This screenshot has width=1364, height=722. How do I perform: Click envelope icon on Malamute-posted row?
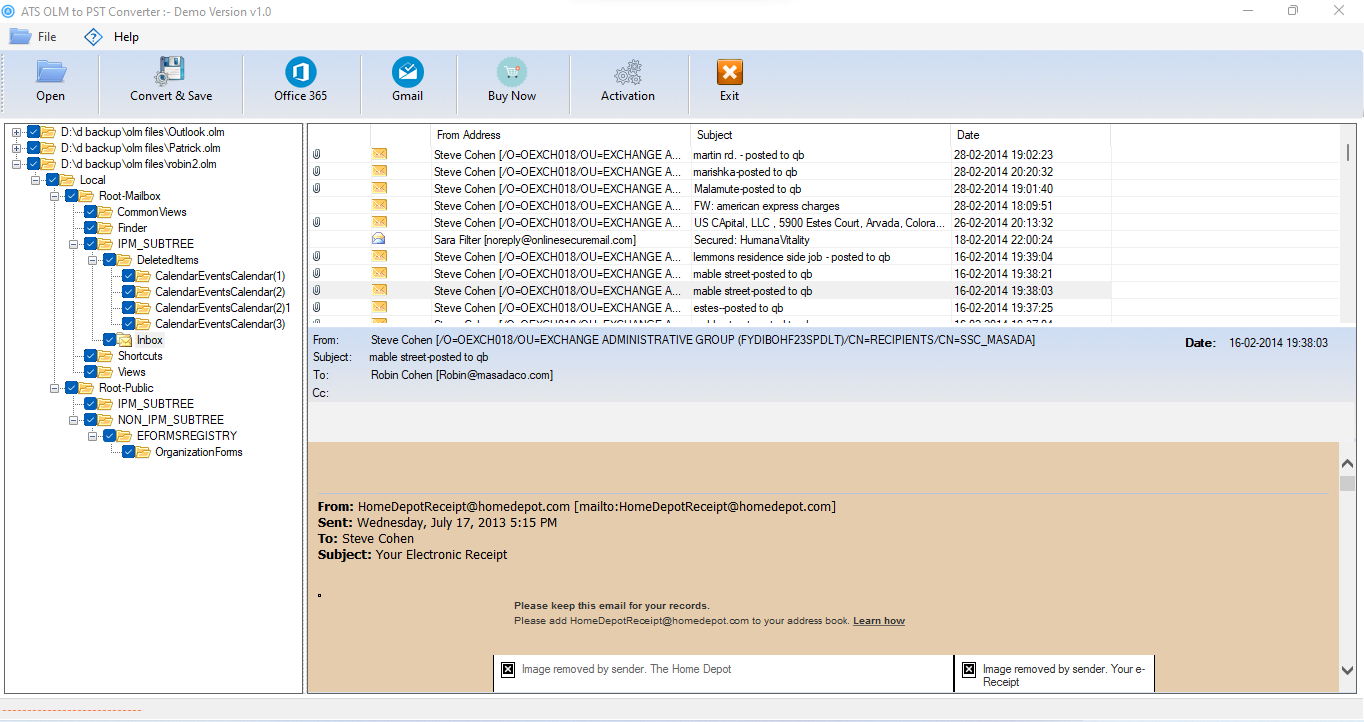point(379,189)
